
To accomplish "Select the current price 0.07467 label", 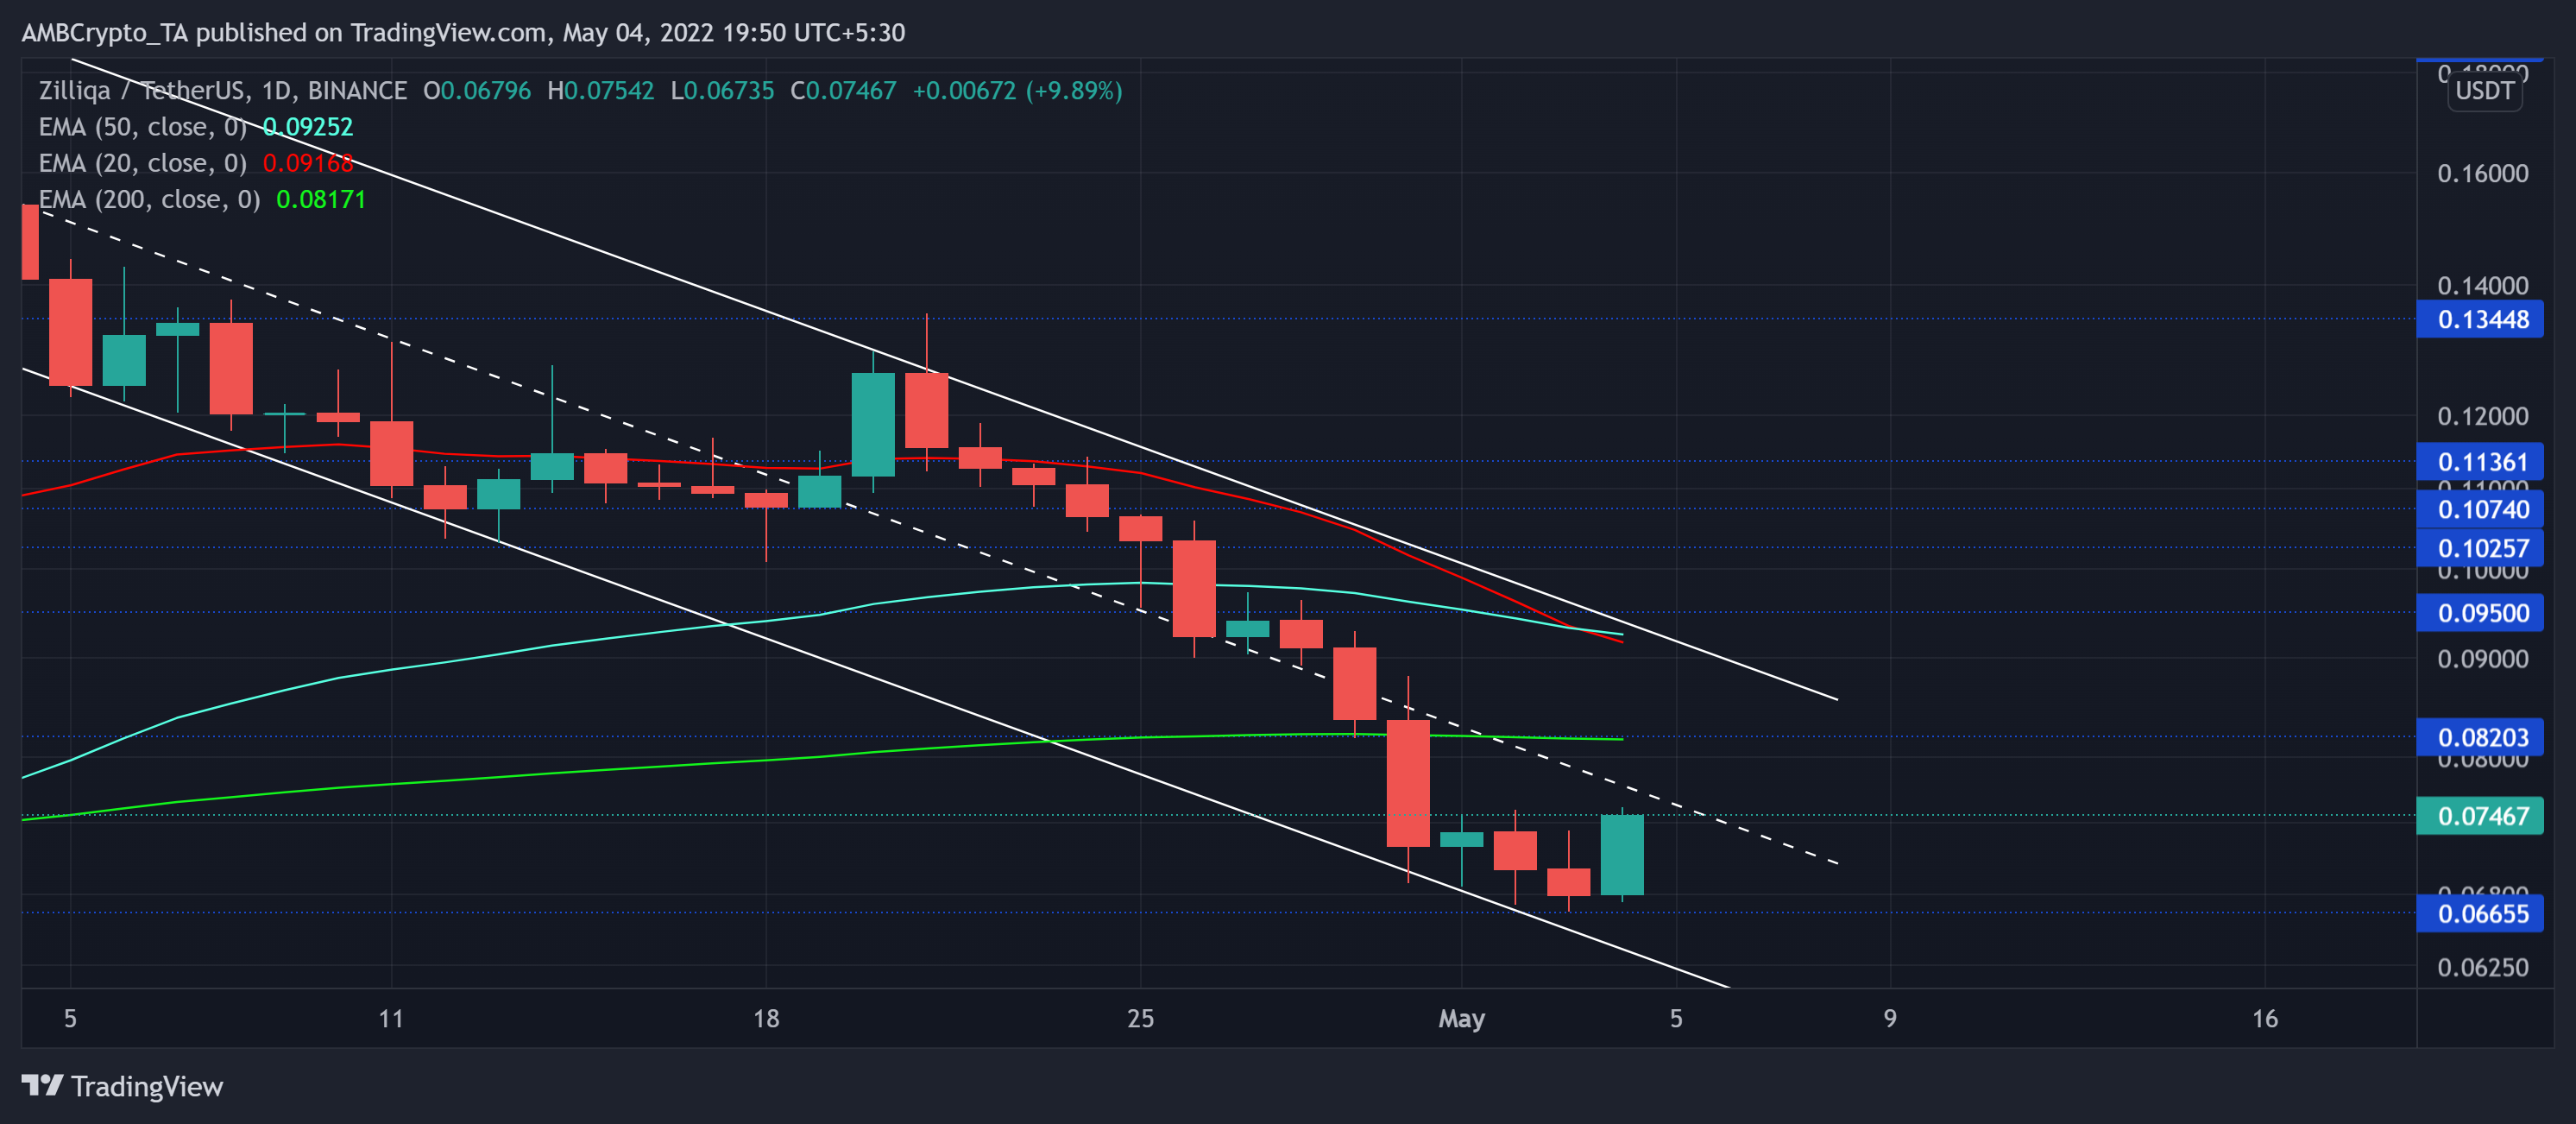I will tap(2479, 816).
